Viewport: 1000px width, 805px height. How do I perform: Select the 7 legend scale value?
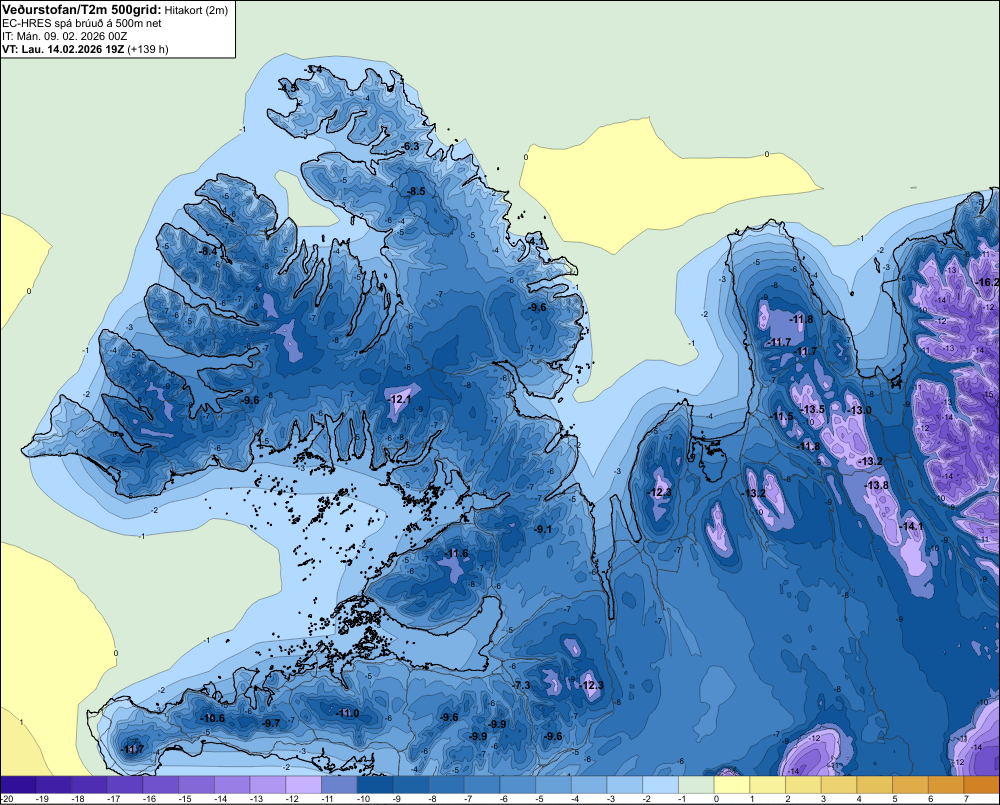pos(967,799)
